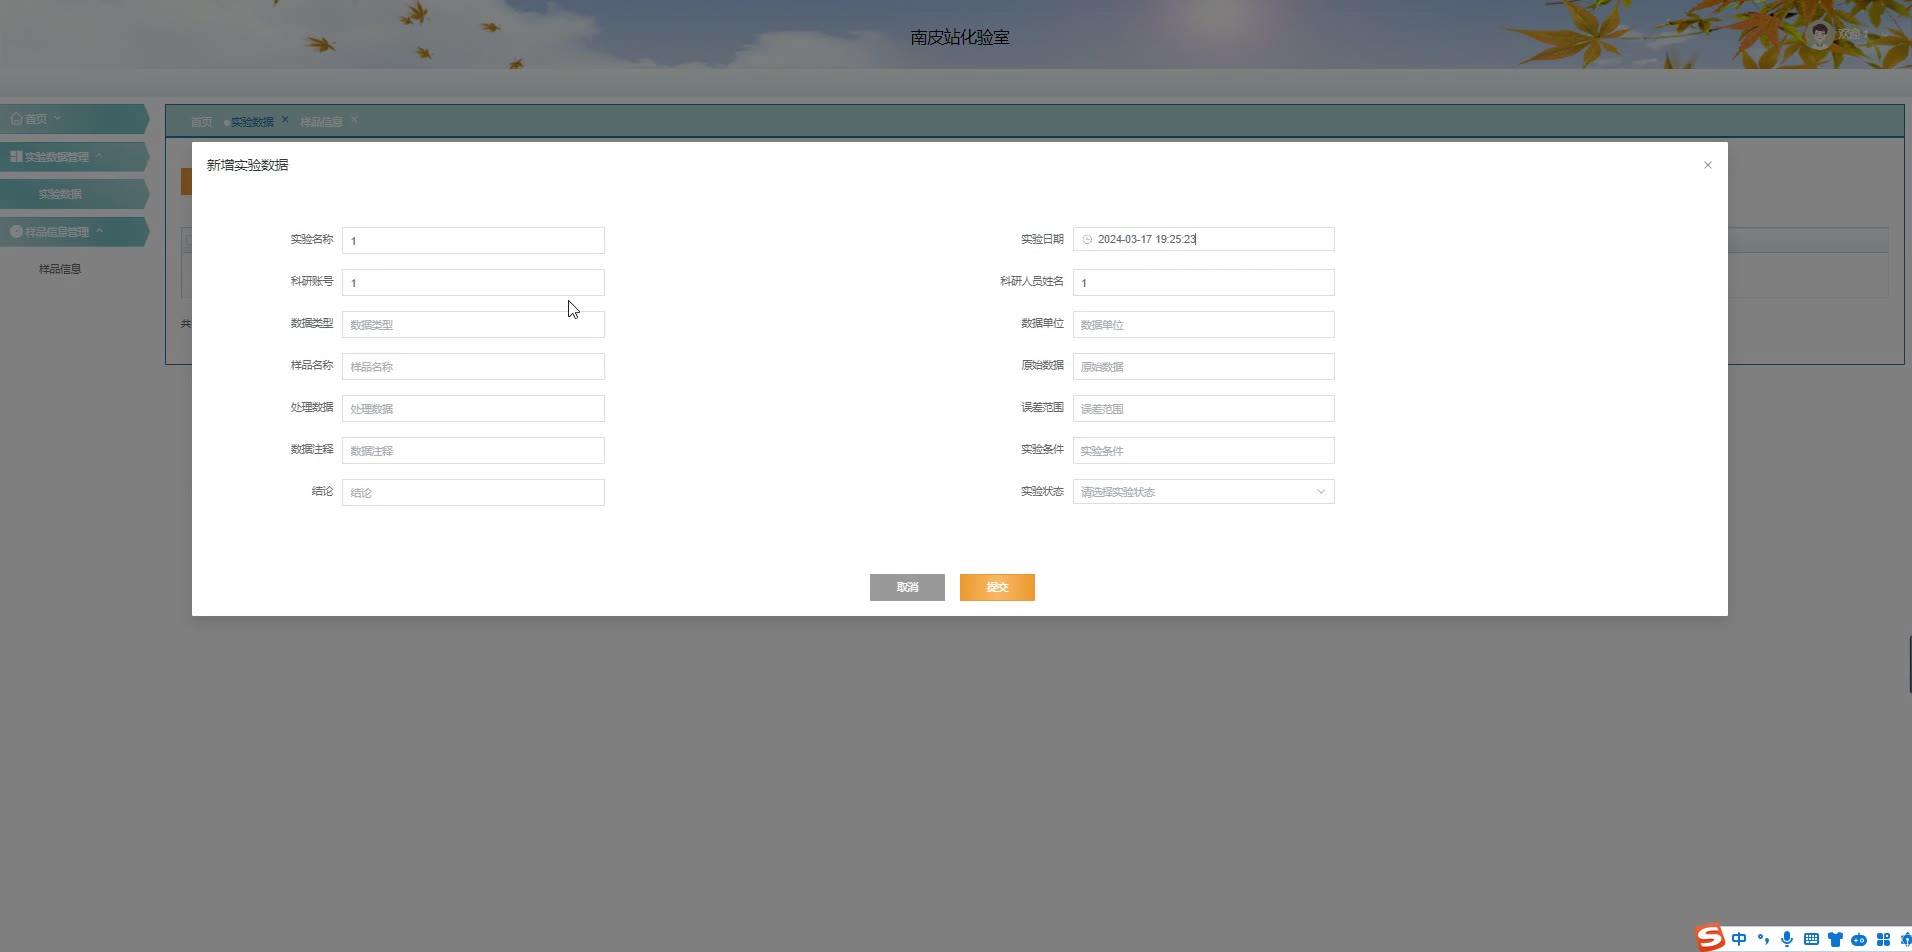Click the 误差范围 input field
The height and width of the screenshot is (952, 1912).
(x=1203, y=408)
